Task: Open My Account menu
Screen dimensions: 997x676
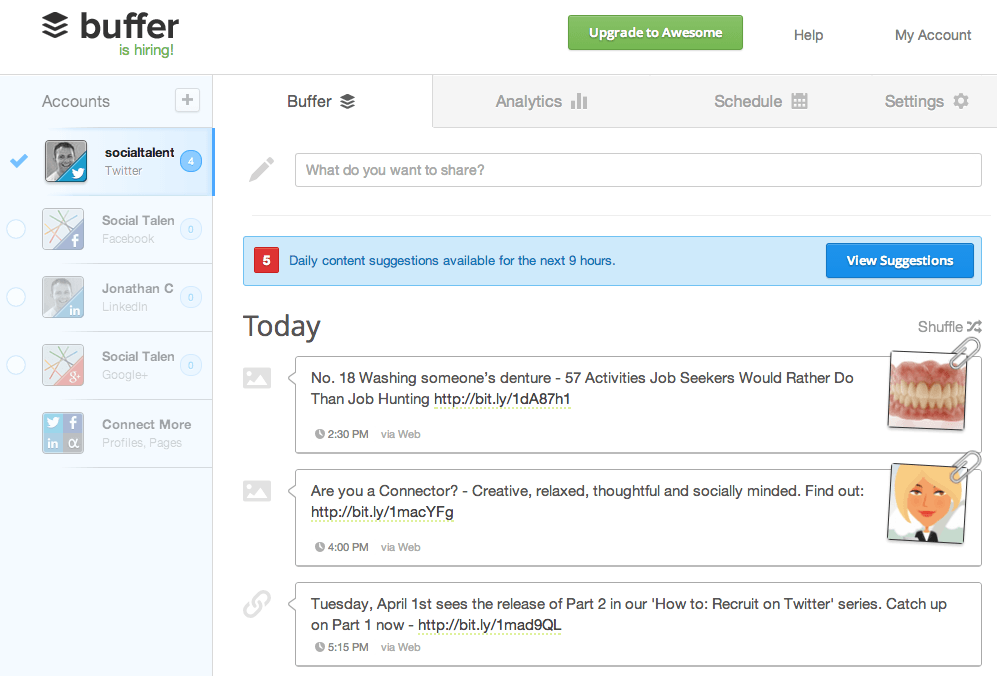Action: (933, 35)
